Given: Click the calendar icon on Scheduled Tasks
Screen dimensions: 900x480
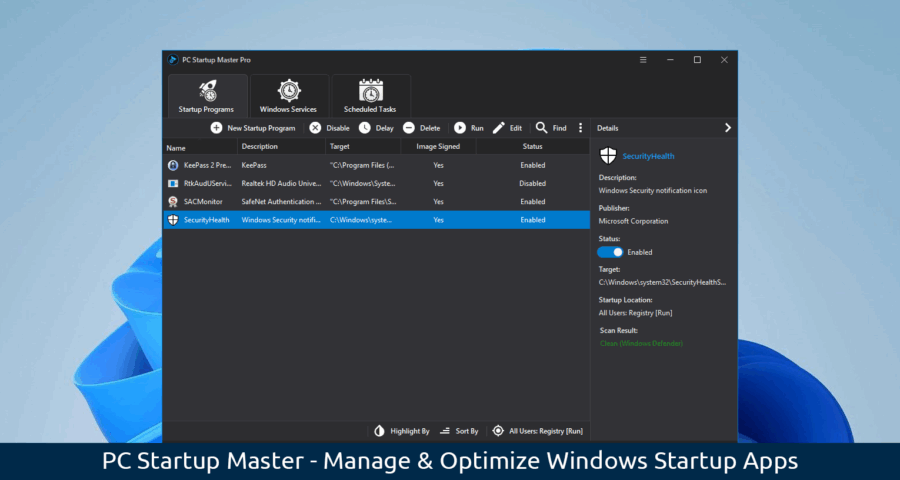Looking at the screenshot, I should click(371, 90).
